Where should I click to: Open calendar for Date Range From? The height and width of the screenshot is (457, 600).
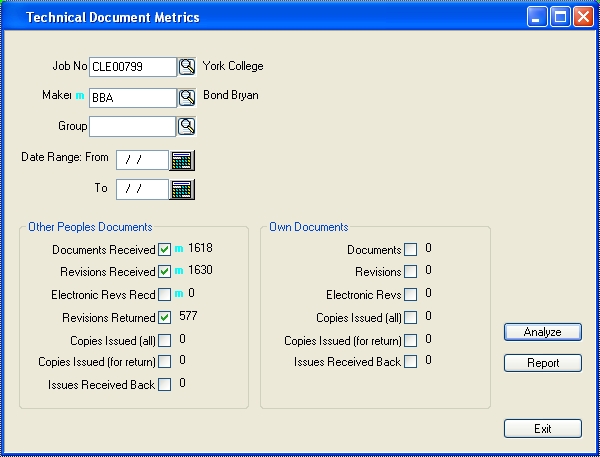(x=182, y=160)
